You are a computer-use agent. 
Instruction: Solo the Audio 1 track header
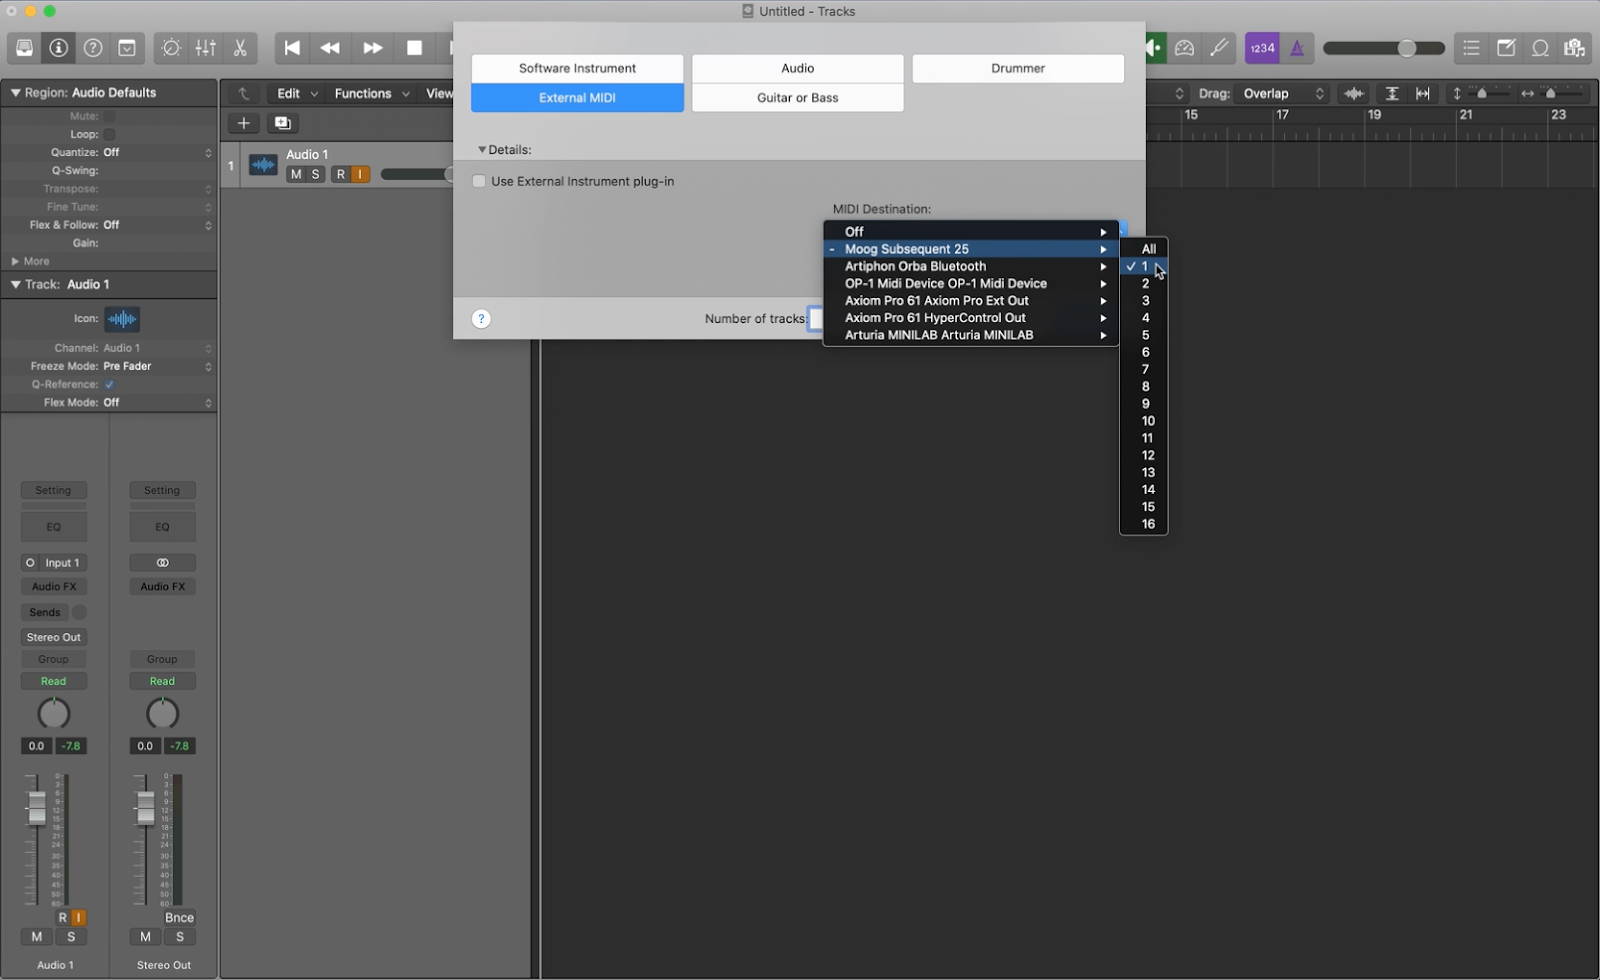(315, 174)
